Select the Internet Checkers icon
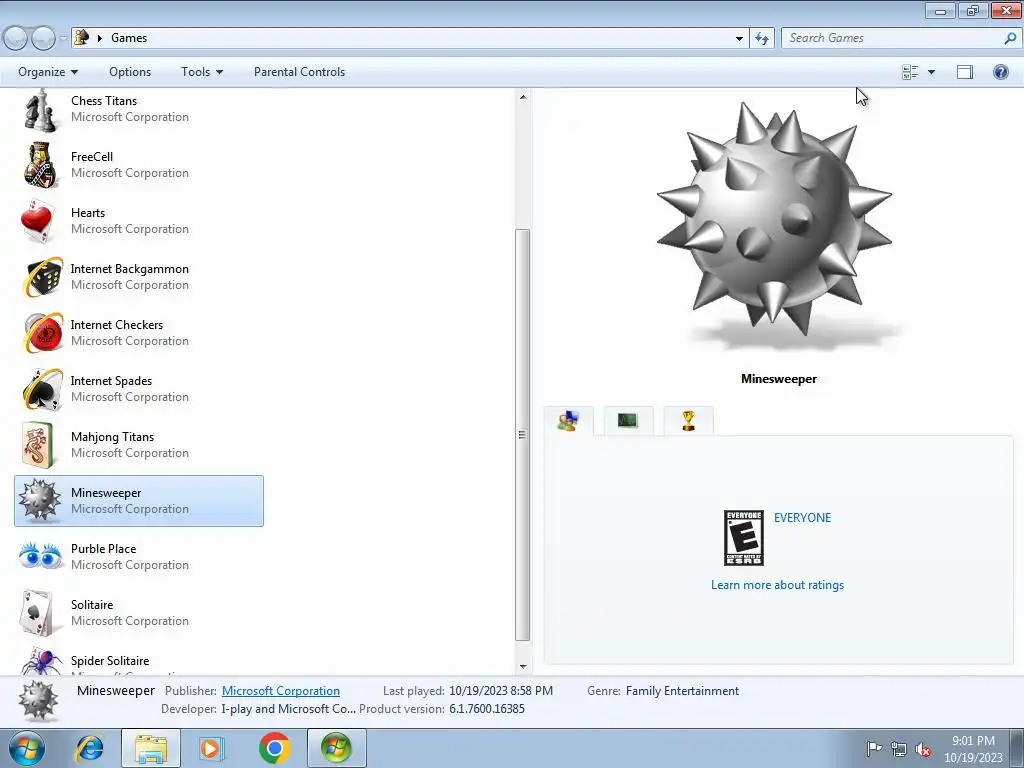Viewport: 1024px width, 768px height. tap(42, 333)
